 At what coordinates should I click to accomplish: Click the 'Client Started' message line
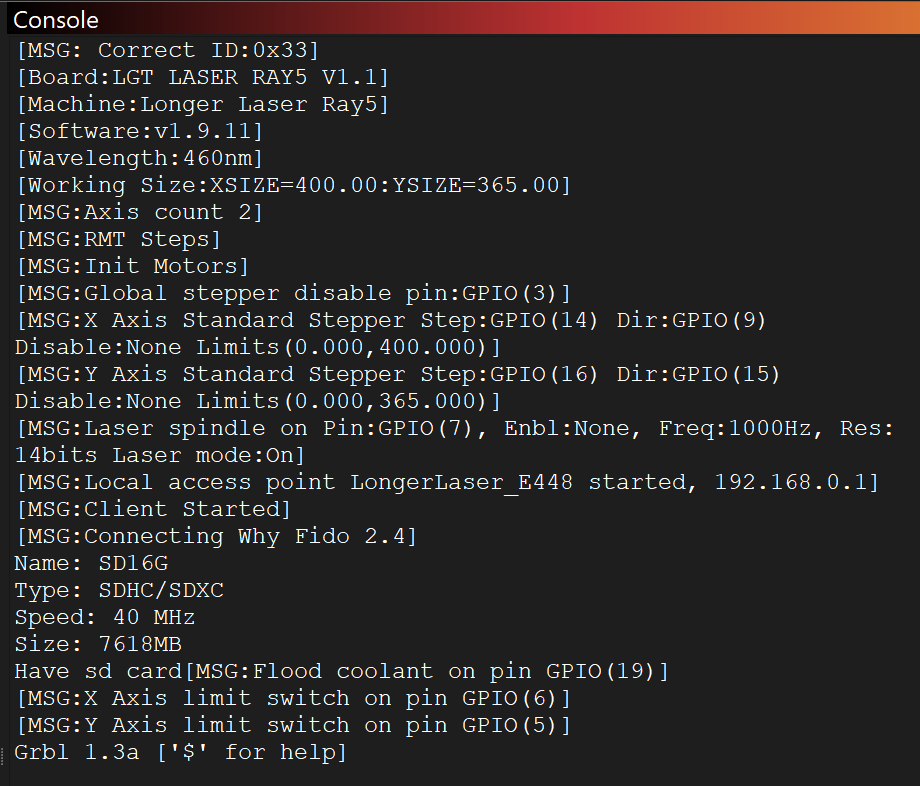[x=154, y=509]
